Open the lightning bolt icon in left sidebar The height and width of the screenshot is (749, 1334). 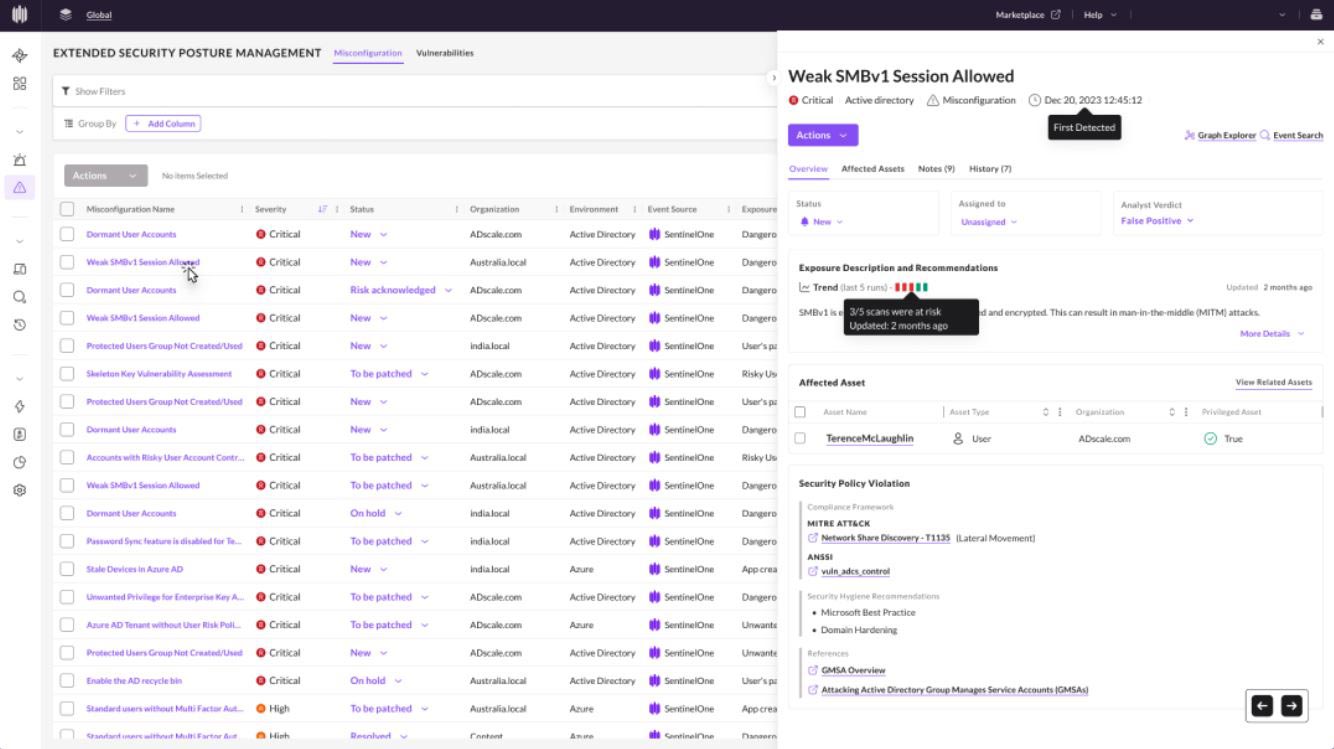20,407
